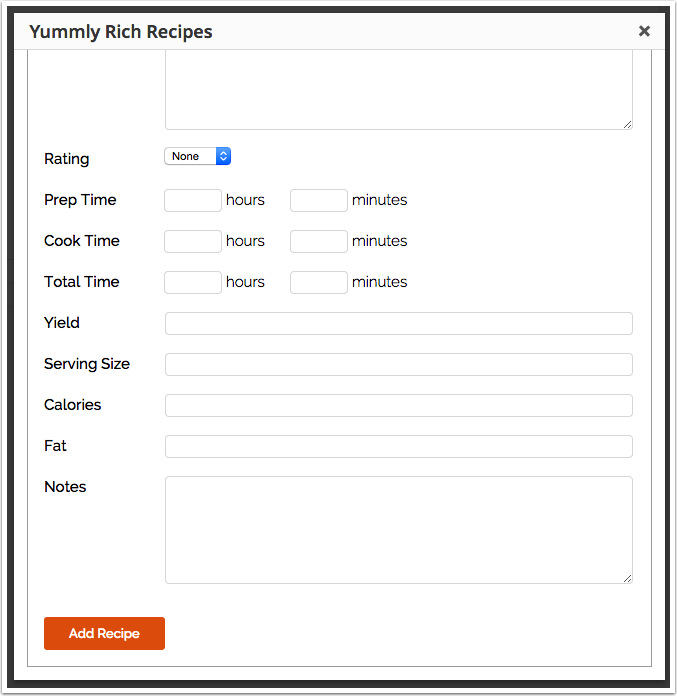The width and height of the screenshot is (677, 696).
Task: Select the Total Time hours field
Action: coord(193,282)
